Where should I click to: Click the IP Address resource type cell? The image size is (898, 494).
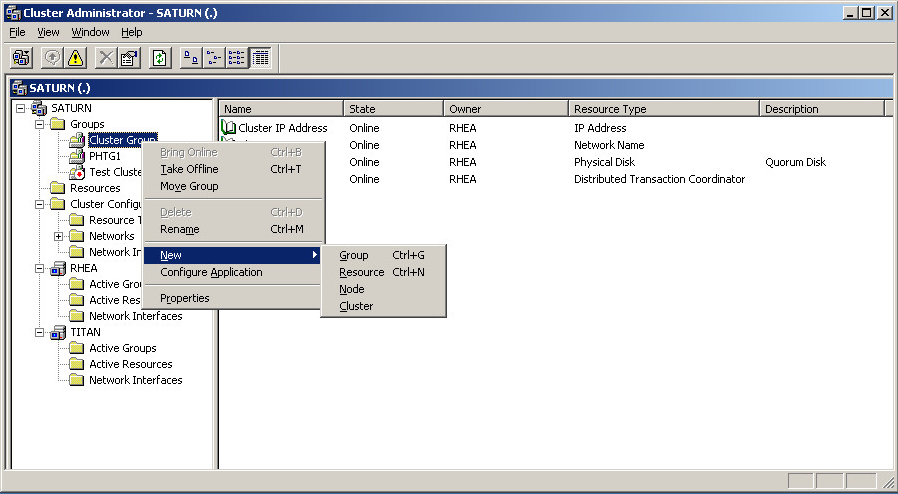[600, 128]
